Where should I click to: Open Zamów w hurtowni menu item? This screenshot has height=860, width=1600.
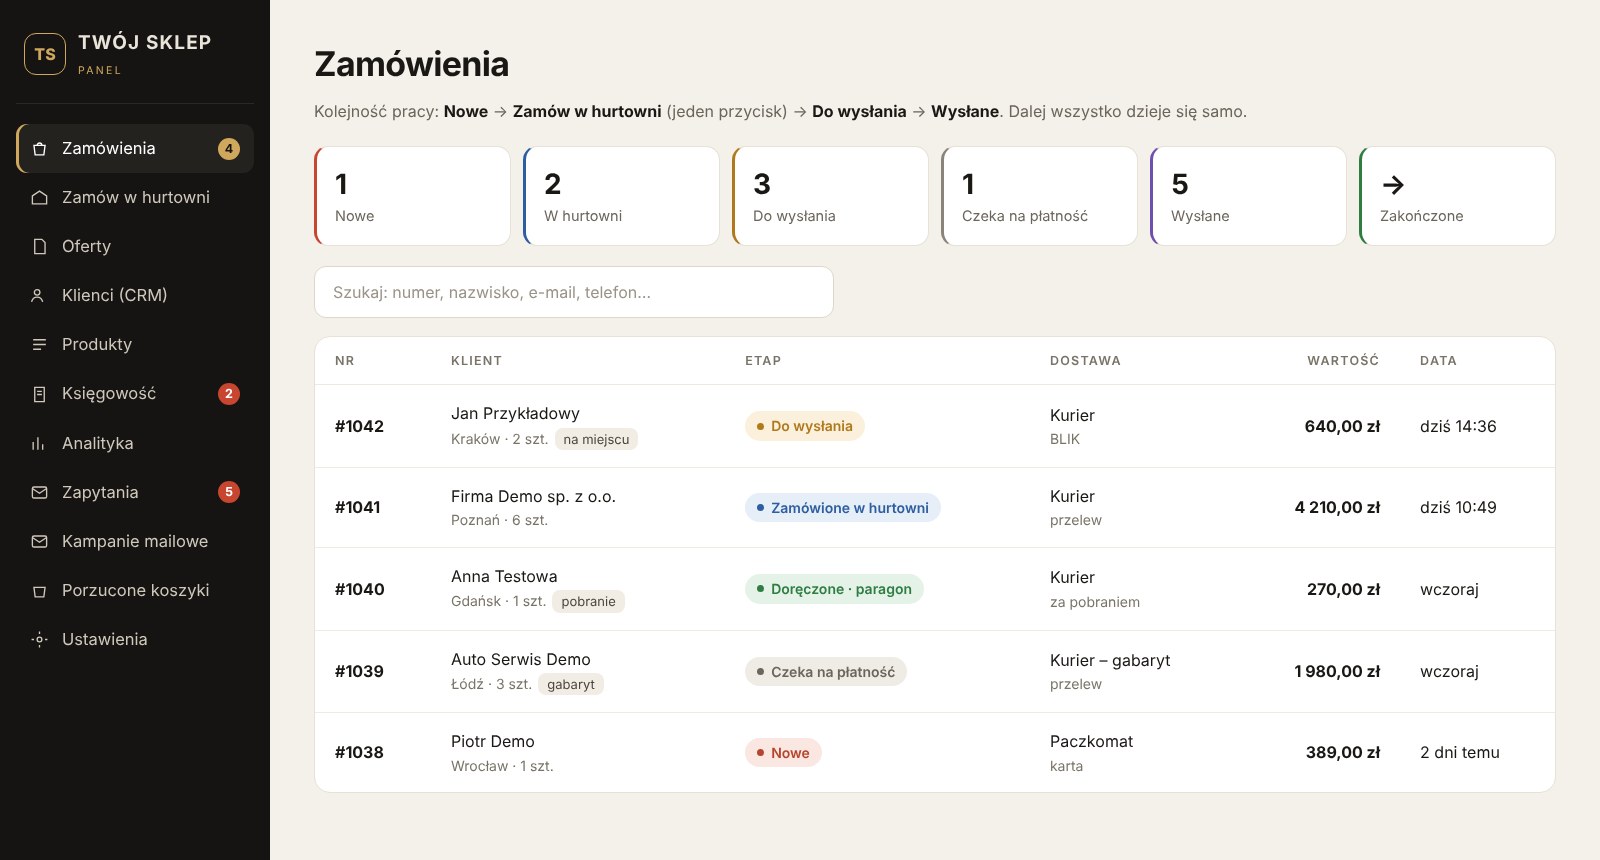[135, 198]
